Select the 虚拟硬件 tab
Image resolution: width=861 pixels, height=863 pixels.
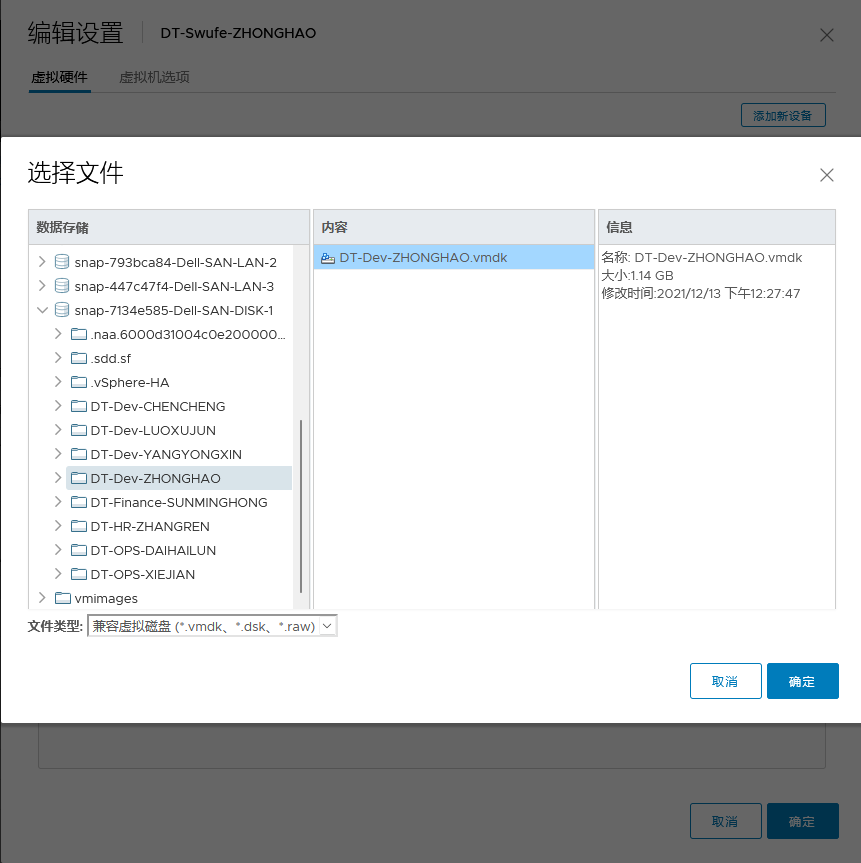(x=59, y=76)
